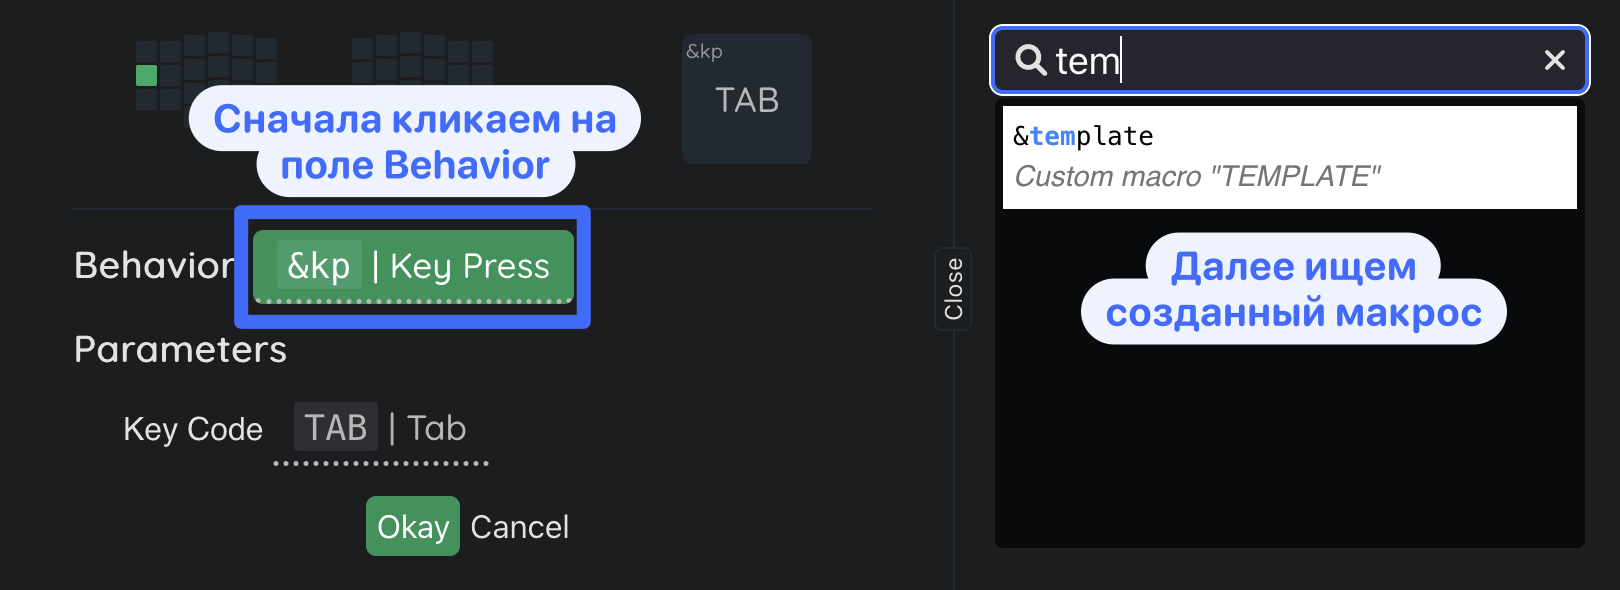Image resolution: width=1620 pixels, height=590 pixels.
Task: Select the green highlighted key in keyboard preview
Action: [147, 75]
